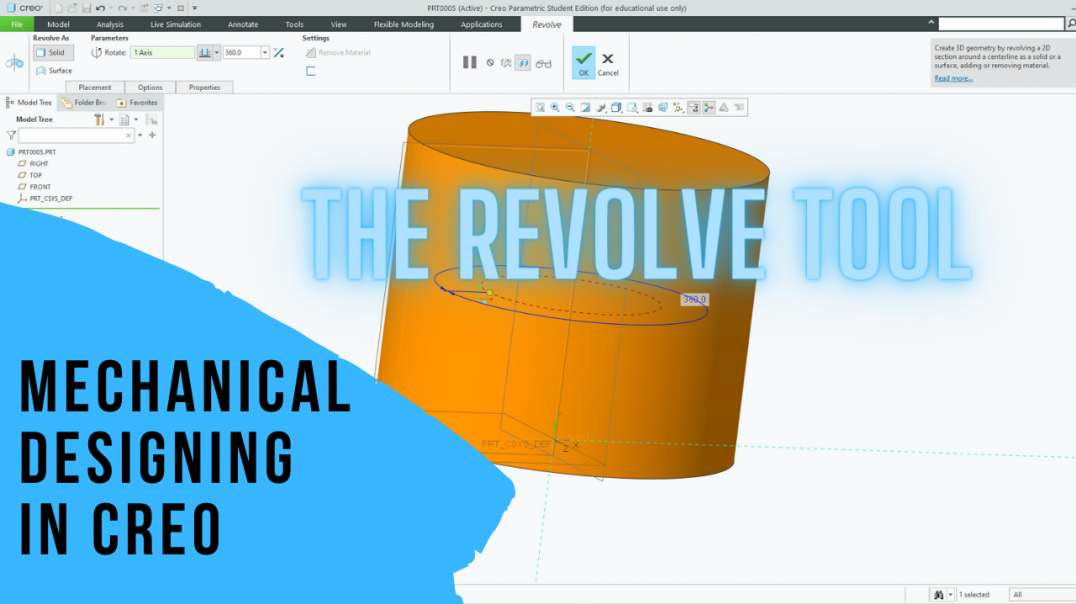Image resolution: width=1076 pixels, height=604 pixels.
Task: Select Surface under Revolve As
Action: [x=54, y=70]
